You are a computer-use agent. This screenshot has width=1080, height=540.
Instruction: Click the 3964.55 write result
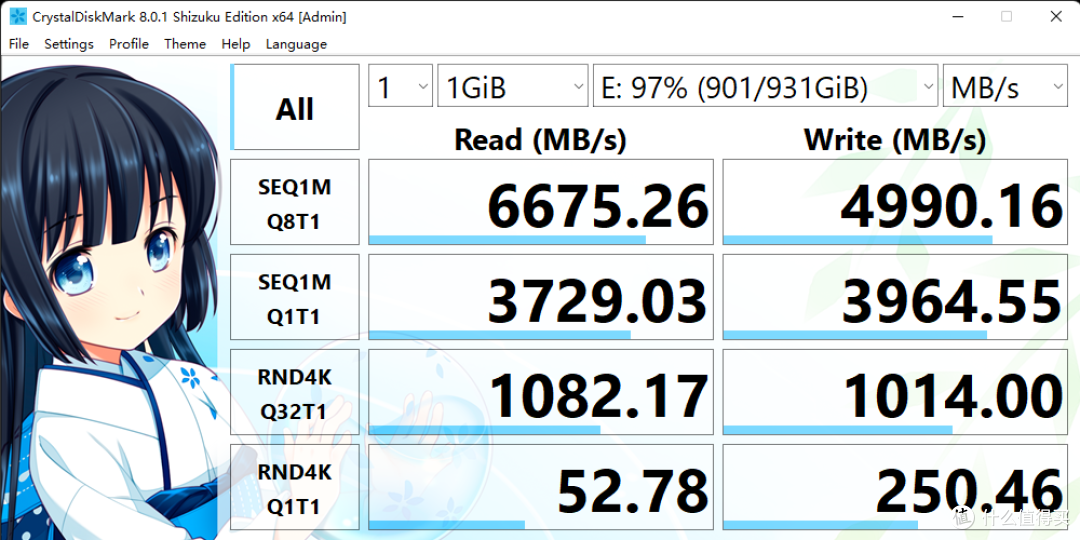click(x=895, y=297)
